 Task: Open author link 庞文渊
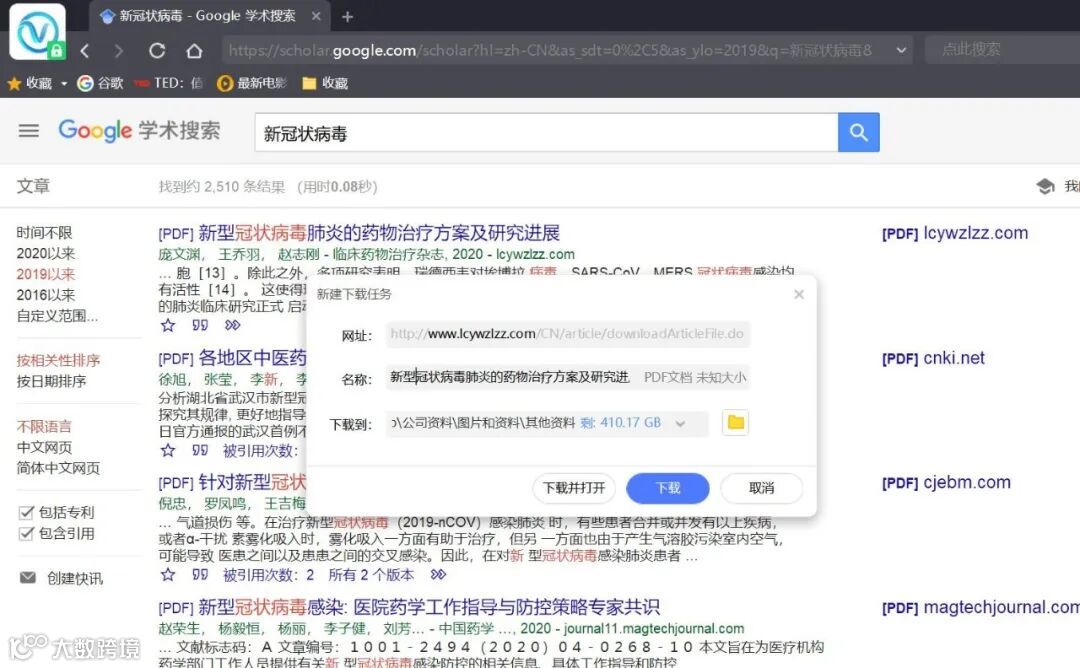pyautogui.click(x=179, y=254)
